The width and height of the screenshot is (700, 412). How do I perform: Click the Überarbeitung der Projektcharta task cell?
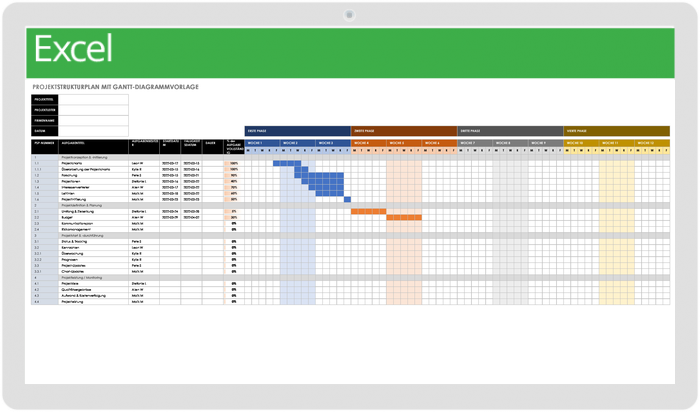click(x=93, y=170)
